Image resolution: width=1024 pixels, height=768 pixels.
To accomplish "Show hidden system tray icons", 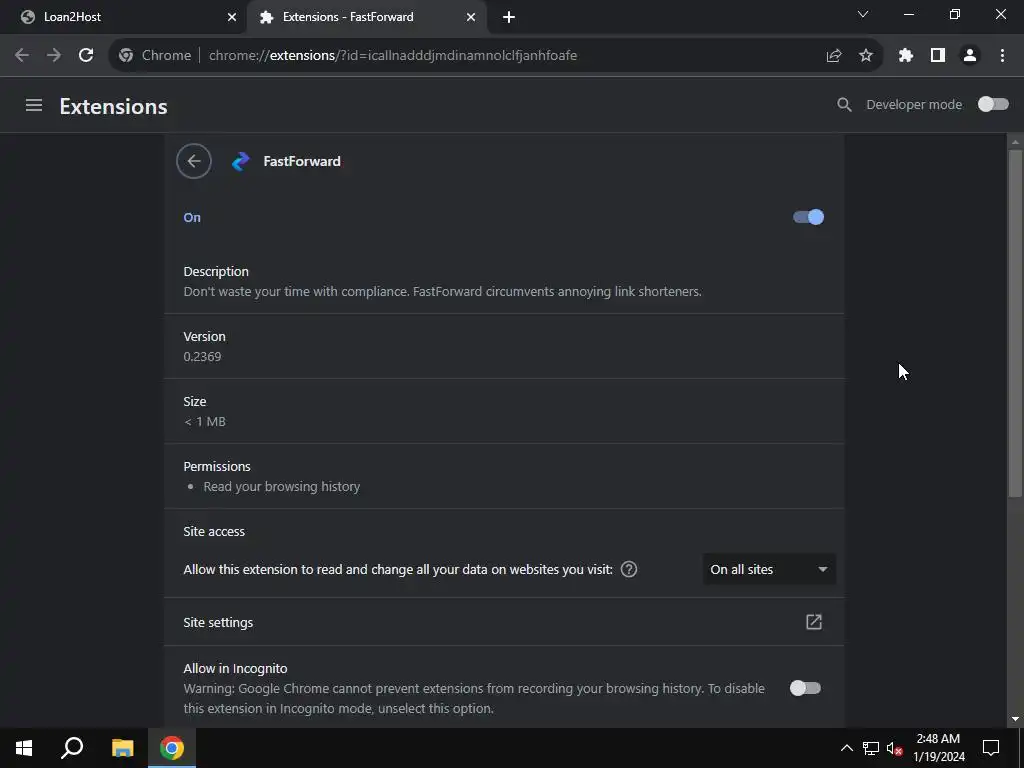I will (846, 748).
